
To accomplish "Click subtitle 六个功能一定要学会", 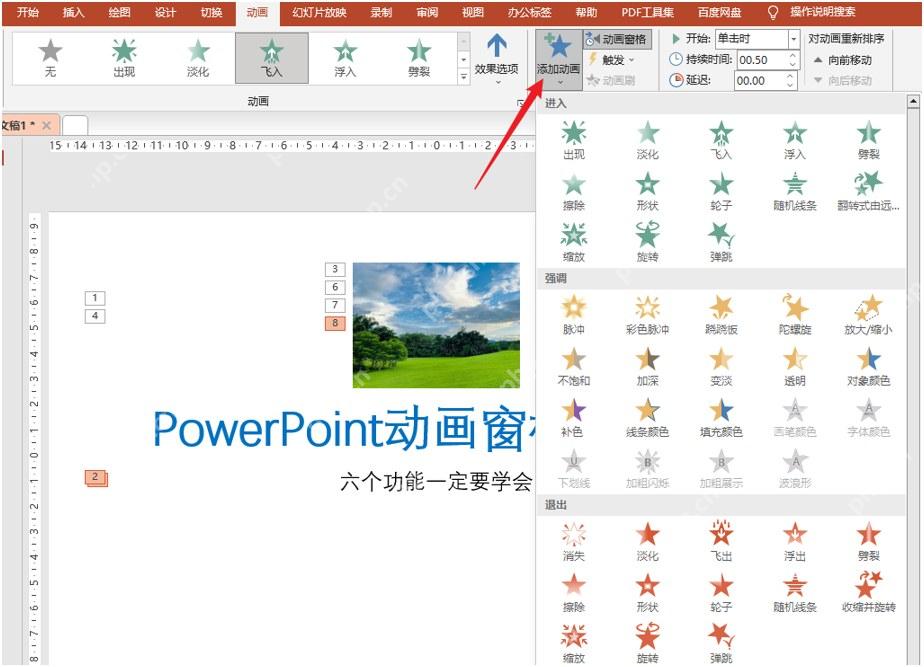I will click(x=436, y=481).
